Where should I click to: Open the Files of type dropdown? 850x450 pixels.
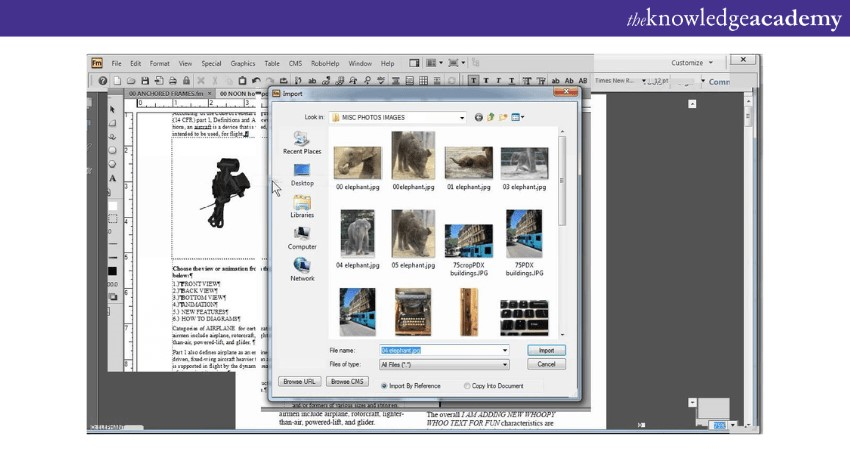pyautogui.click(x=504, y=364)
